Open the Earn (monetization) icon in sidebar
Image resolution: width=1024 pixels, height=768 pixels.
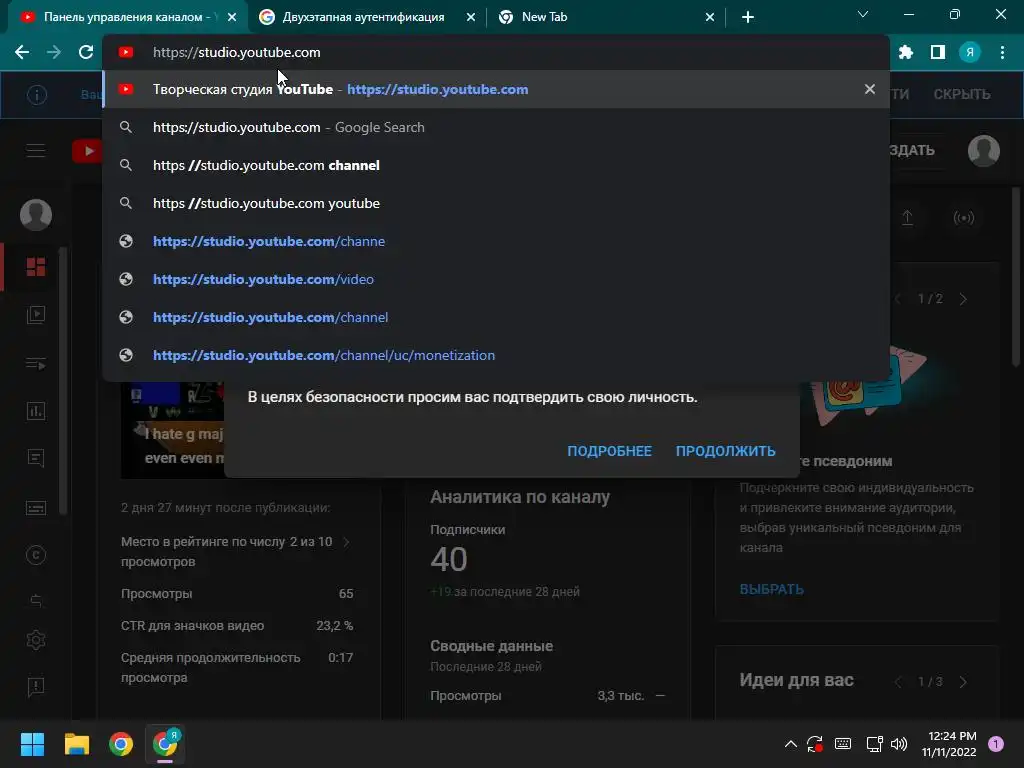[x=36, y=600]
